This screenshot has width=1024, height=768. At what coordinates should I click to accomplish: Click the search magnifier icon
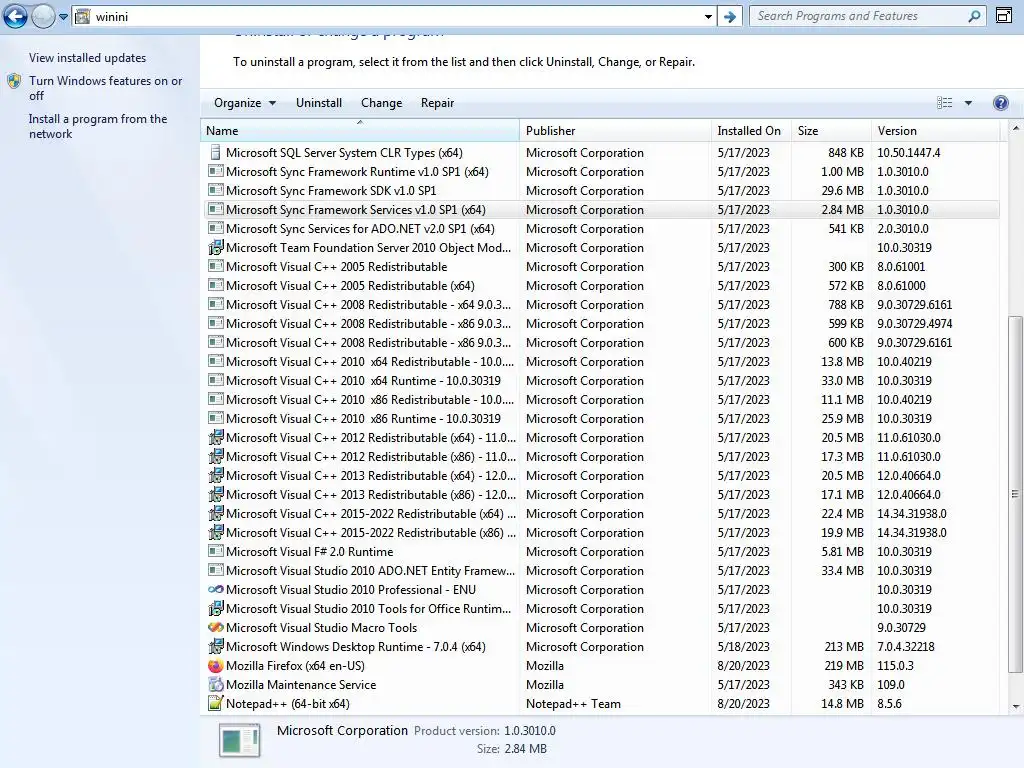974,16
